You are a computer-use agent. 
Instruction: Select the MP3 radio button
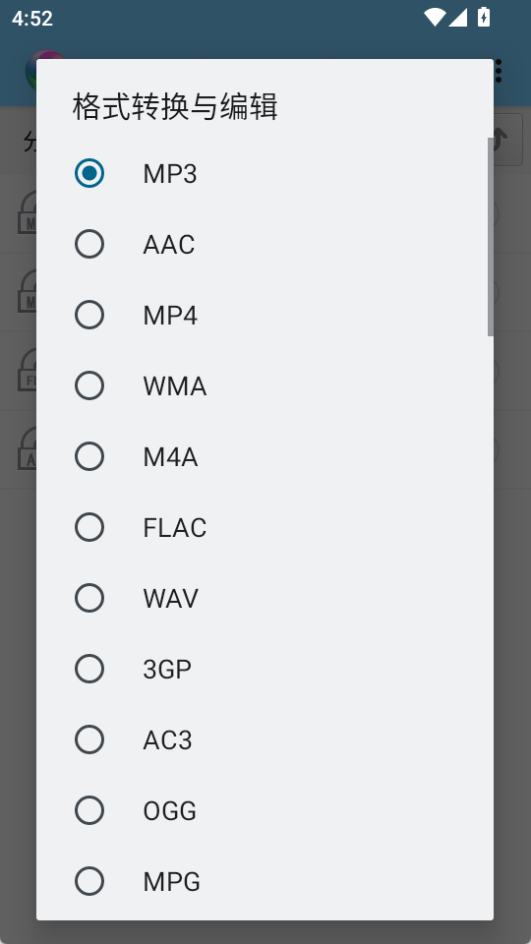265,173
